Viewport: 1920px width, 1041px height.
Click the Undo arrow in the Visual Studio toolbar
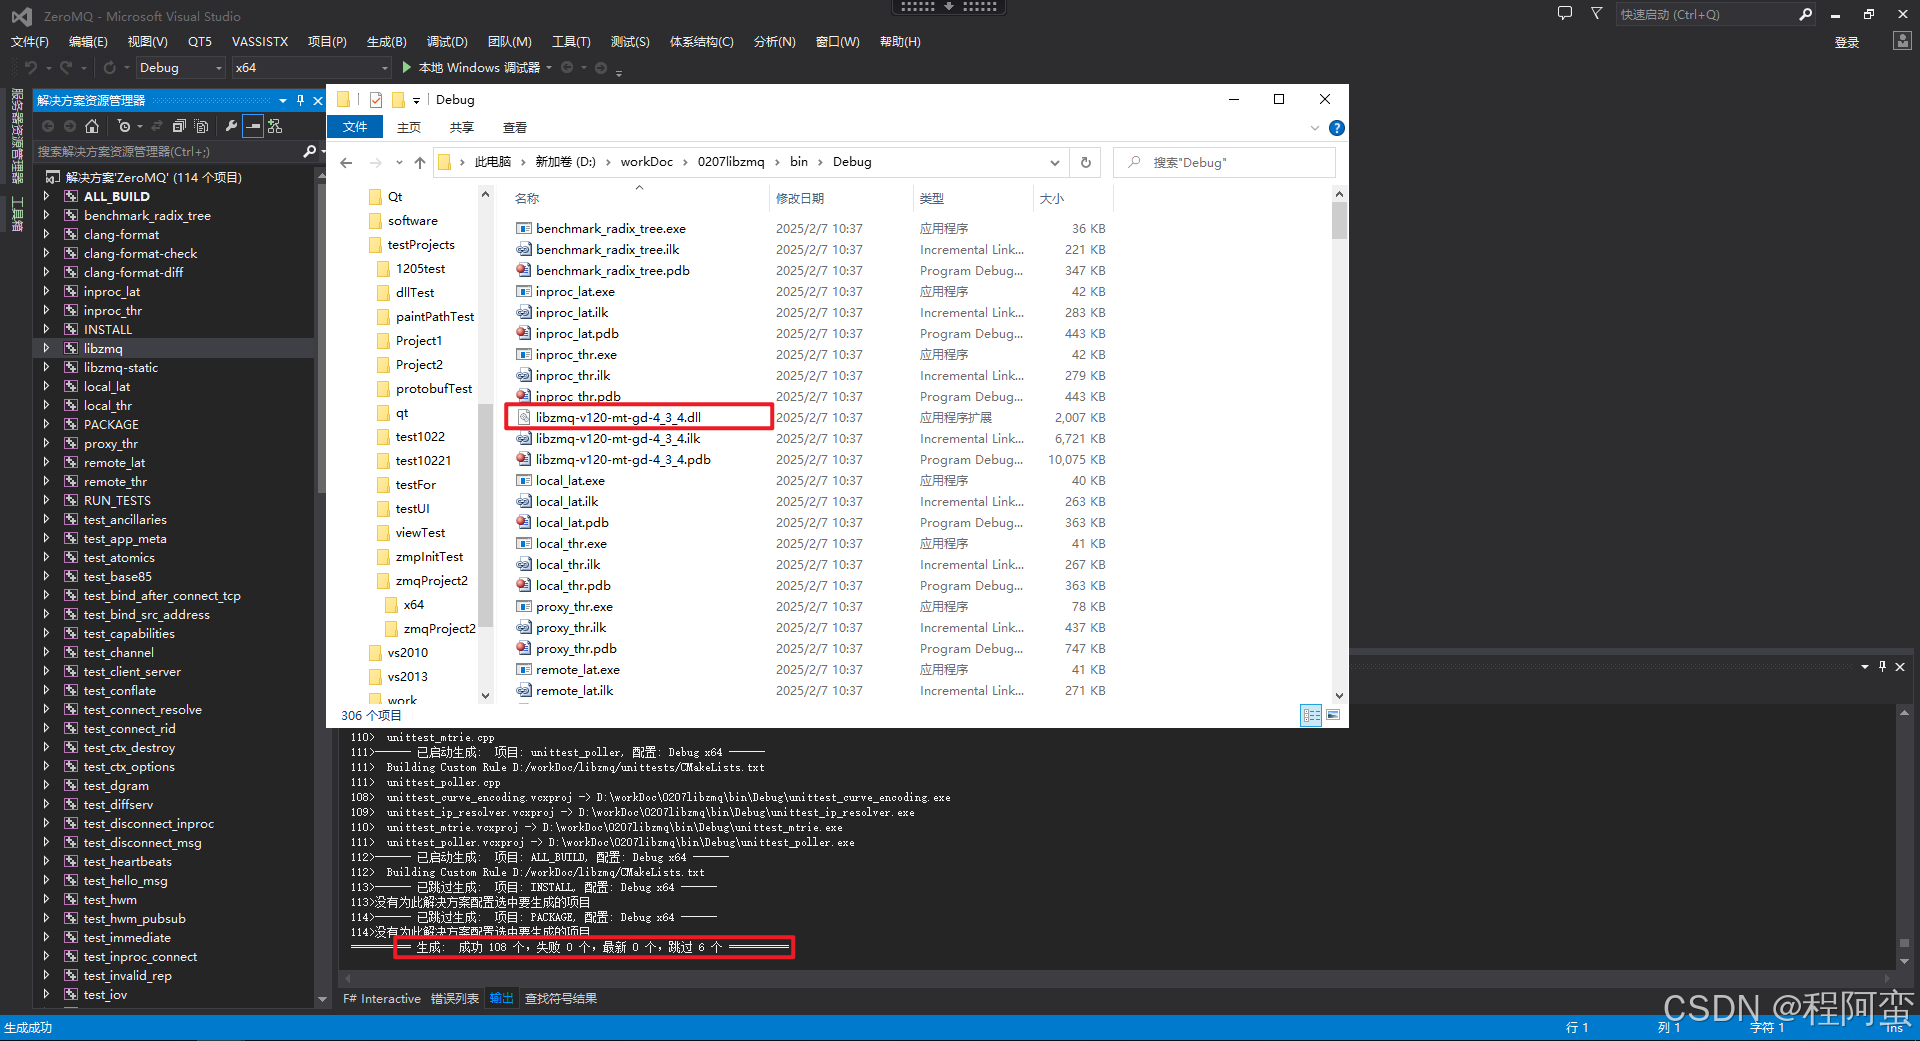tap(30, 67)
